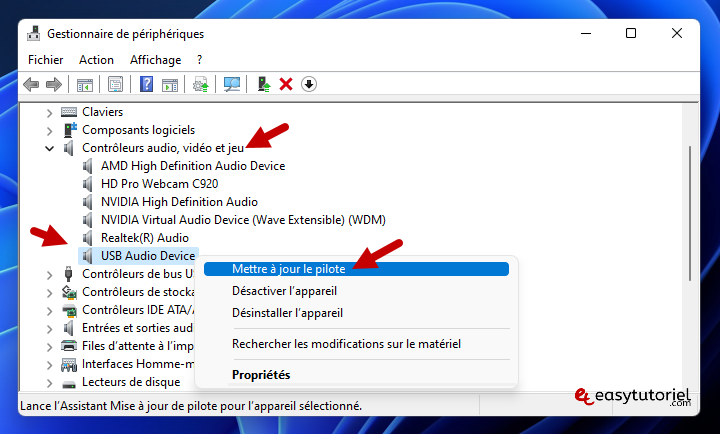Click speaker icon beside AMD High Definition Audio Device

(87, 166)
